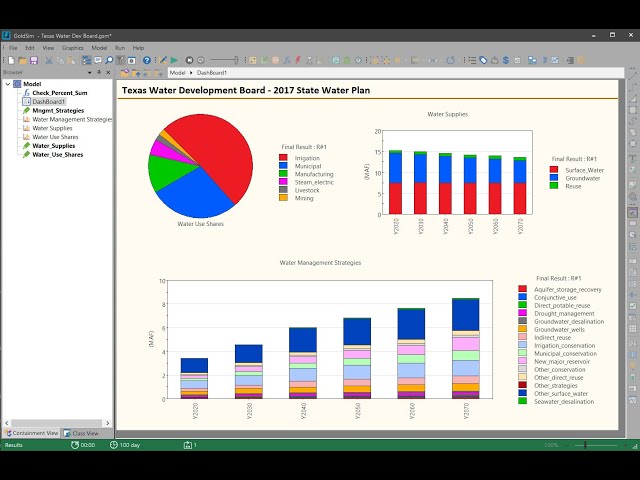Click the Water Management Strategies bar chart
This screenshot has width=640, height=480.
point(330,340)
